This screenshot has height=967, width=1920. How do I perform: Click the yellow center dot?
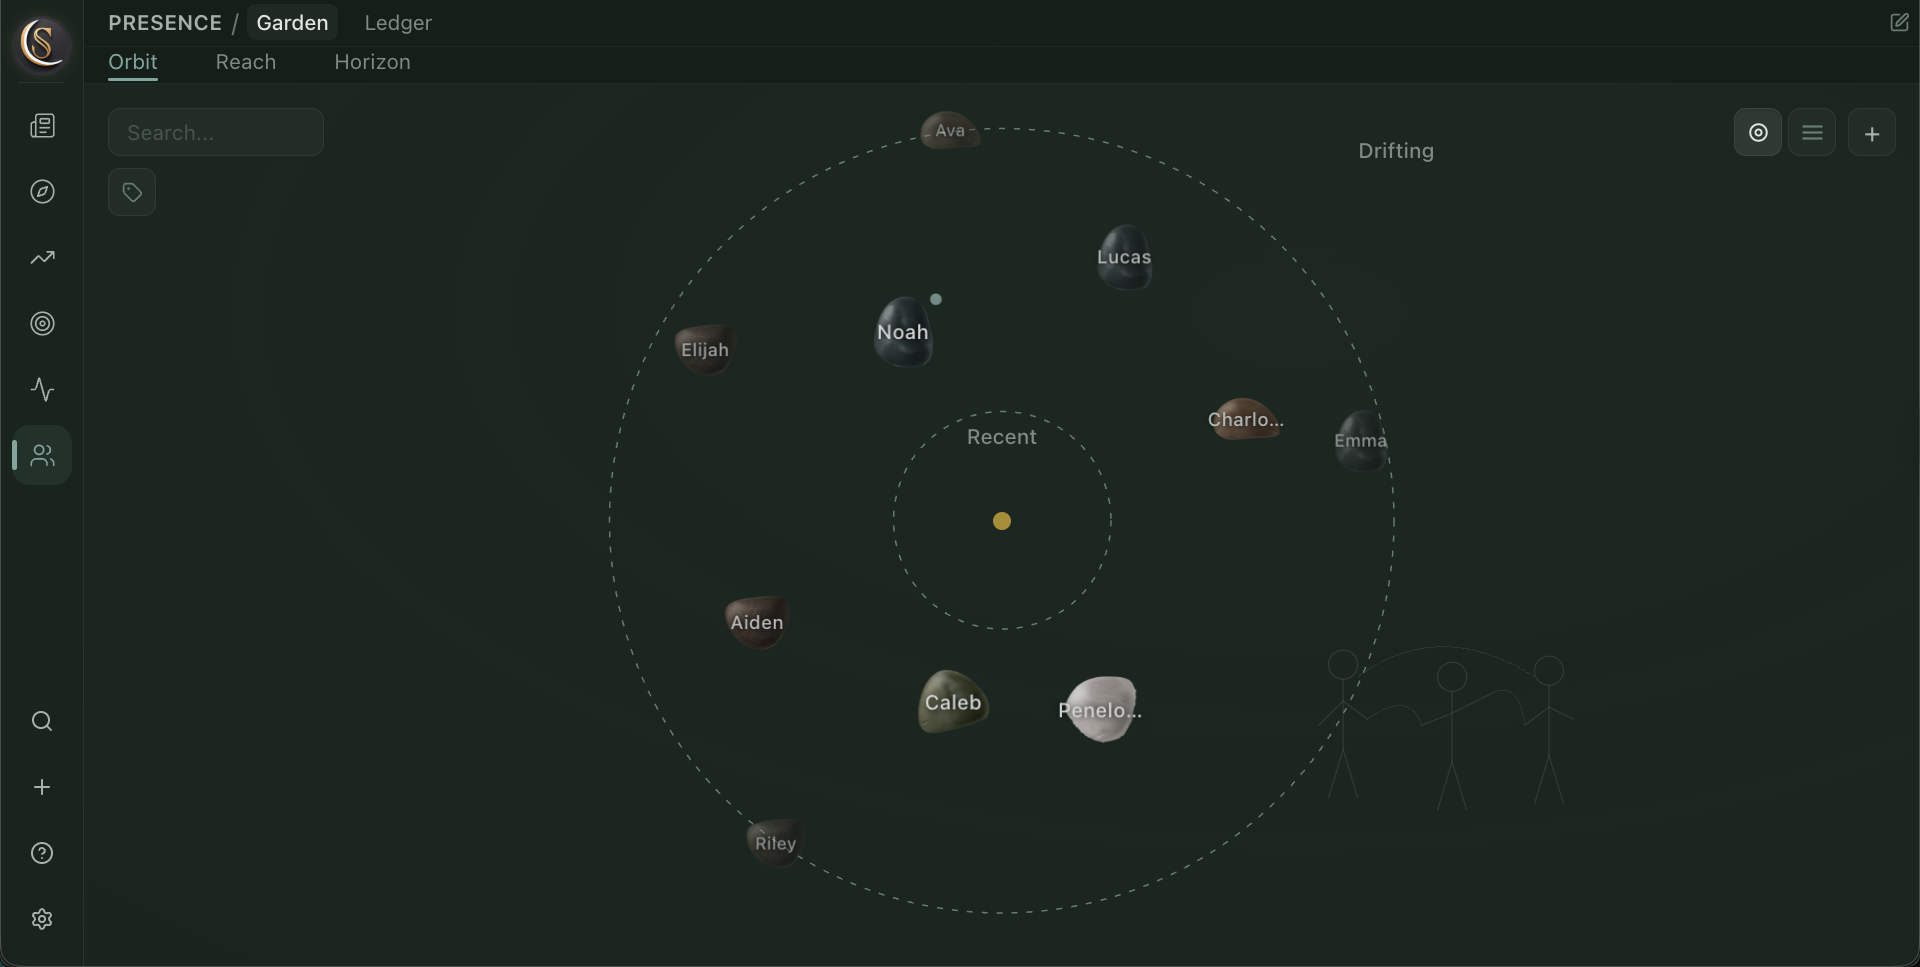point(1001,521)
